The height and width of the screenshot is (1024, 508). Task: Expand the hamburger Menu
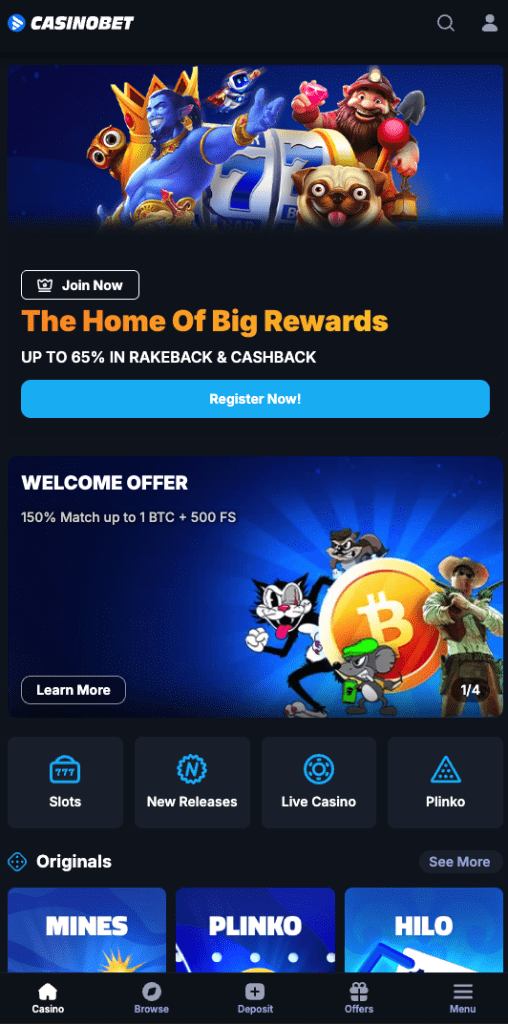463,999
